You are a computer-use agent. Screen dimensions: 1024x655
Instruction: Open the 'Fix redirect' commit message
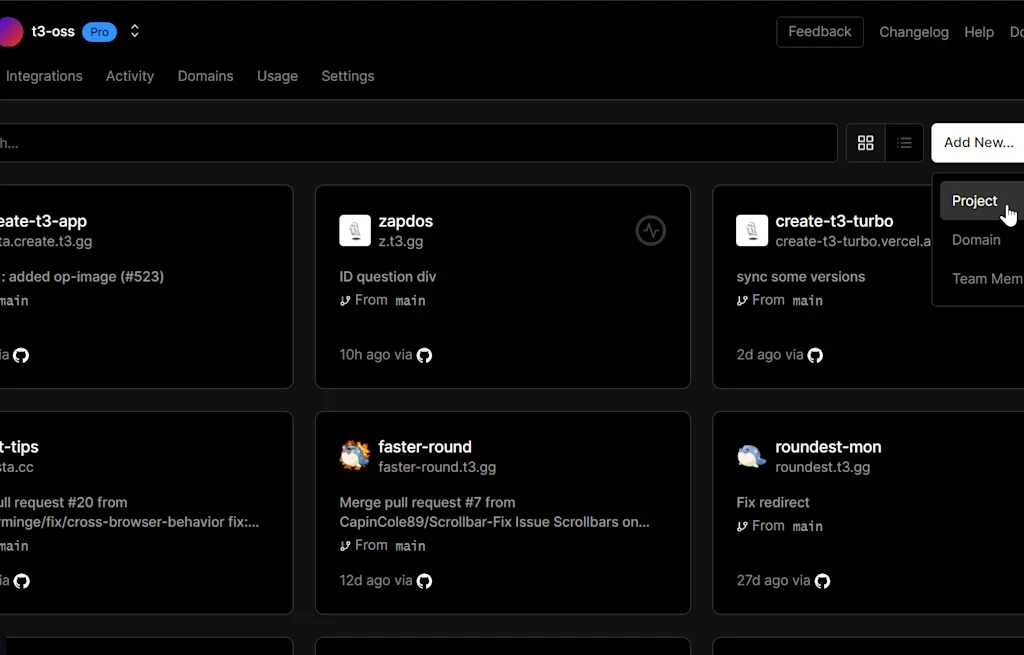click(773, 502)
